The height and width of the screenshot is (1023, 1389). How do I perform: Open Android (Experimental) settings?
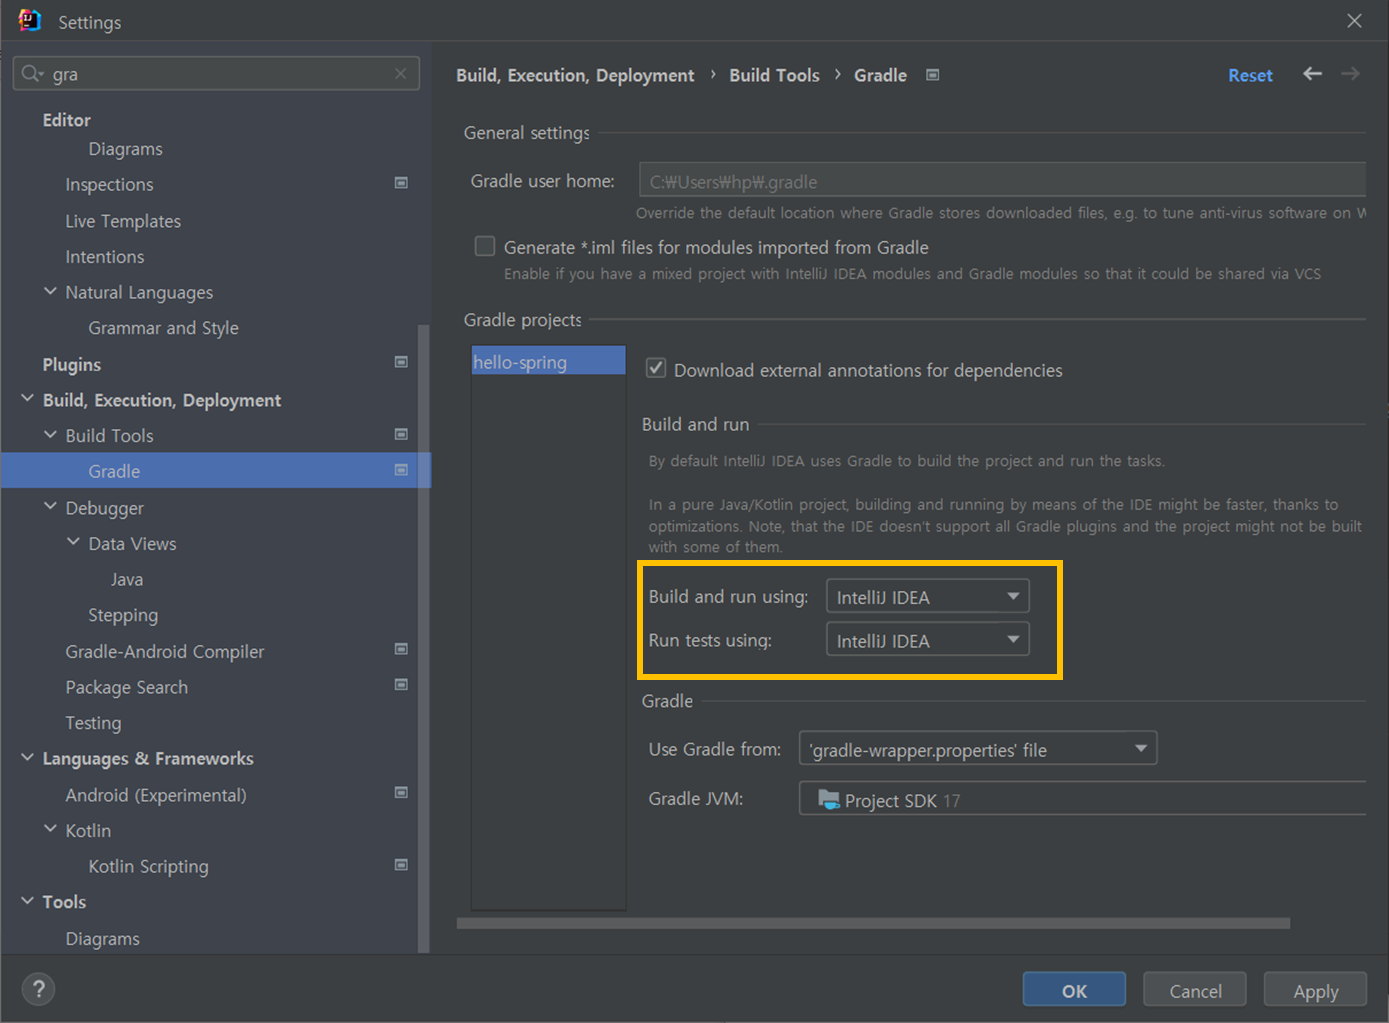[156, 795]
